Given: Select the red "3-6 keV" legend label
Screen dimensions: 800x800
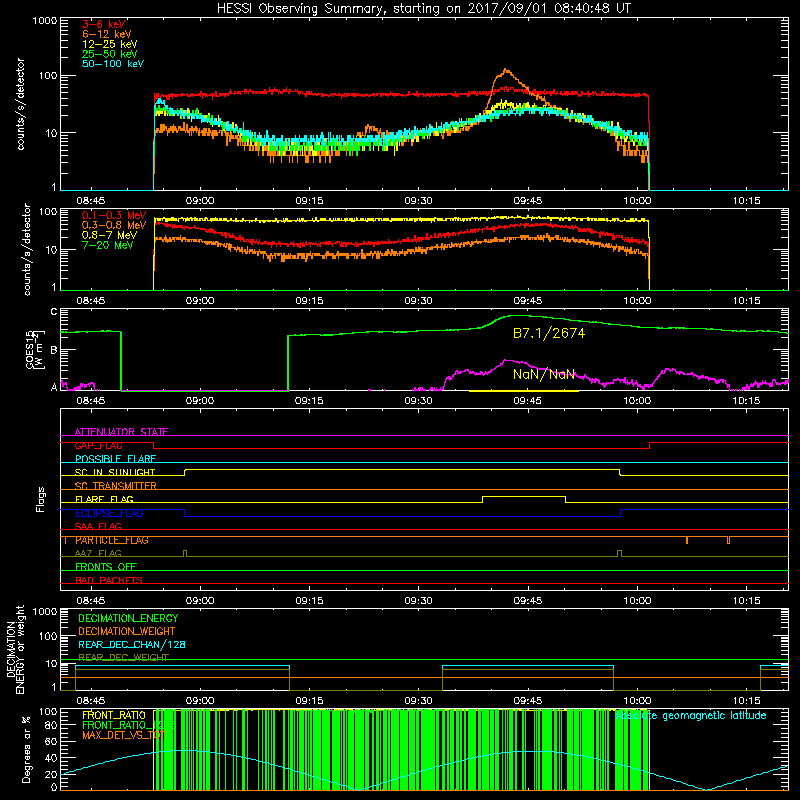Looking at the screenshot, I should [x=104, y=24].
